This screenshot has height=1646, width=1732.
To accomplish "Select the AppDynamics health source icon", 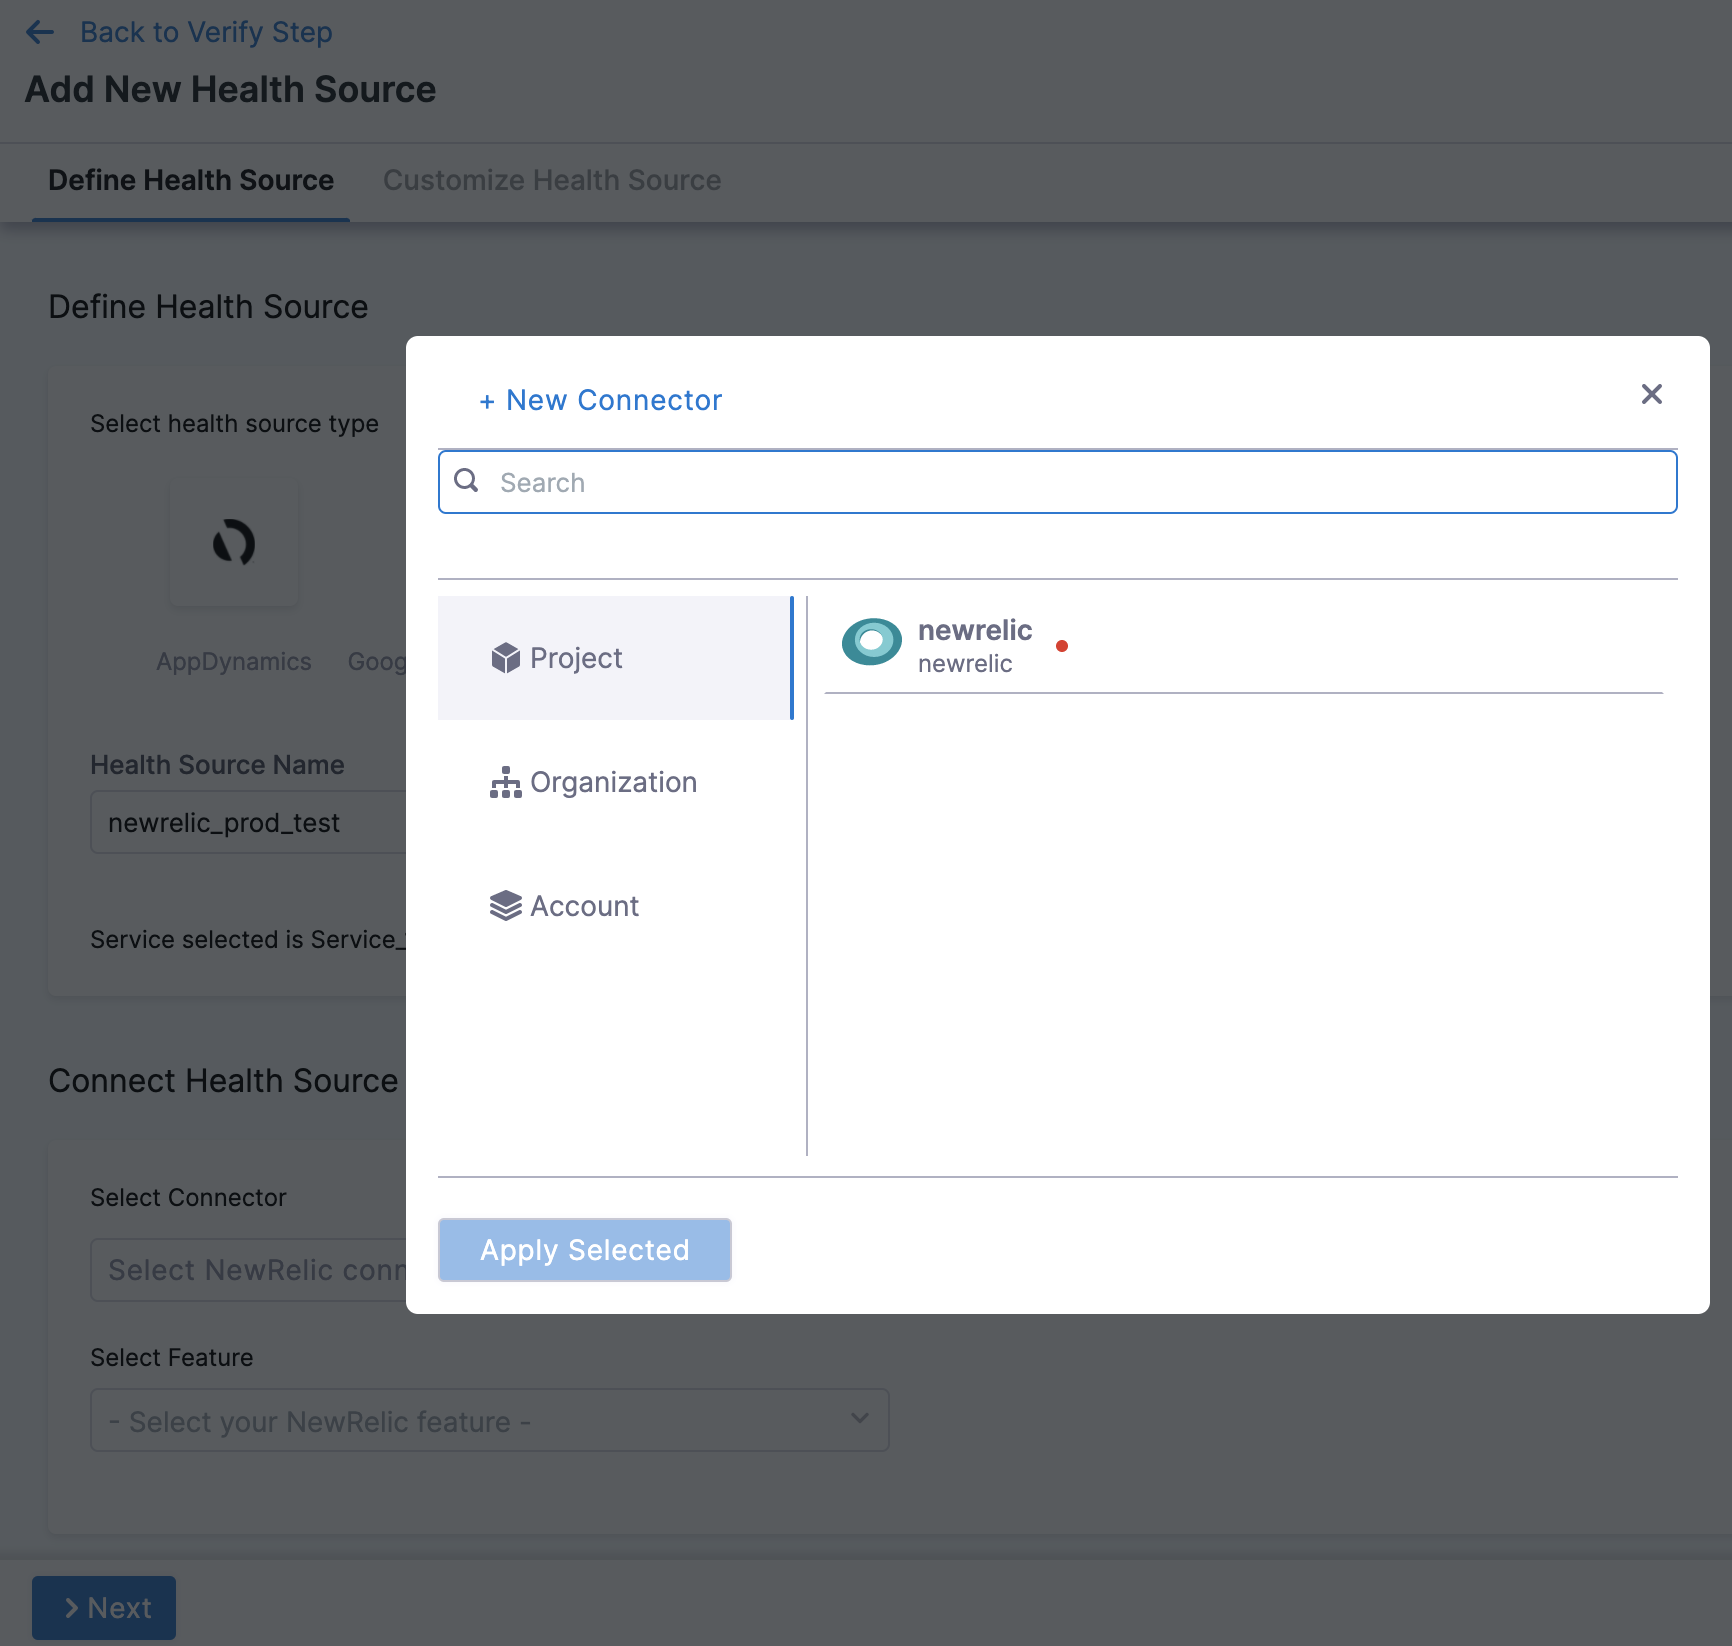I will point(234,544).
